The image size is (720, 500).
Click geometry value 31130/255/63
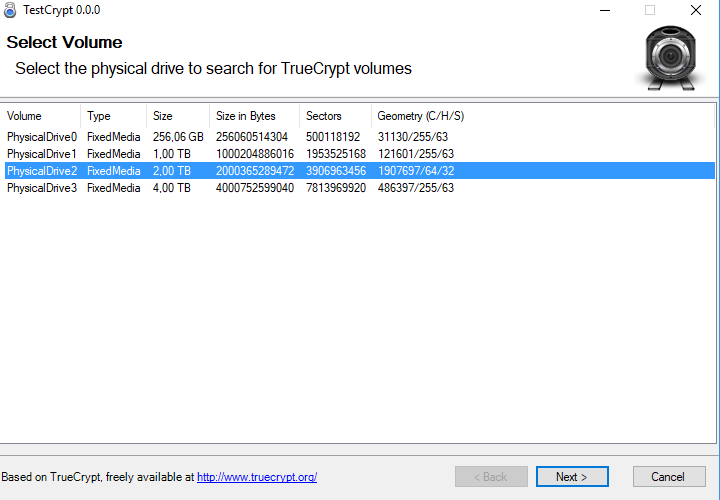413,137
